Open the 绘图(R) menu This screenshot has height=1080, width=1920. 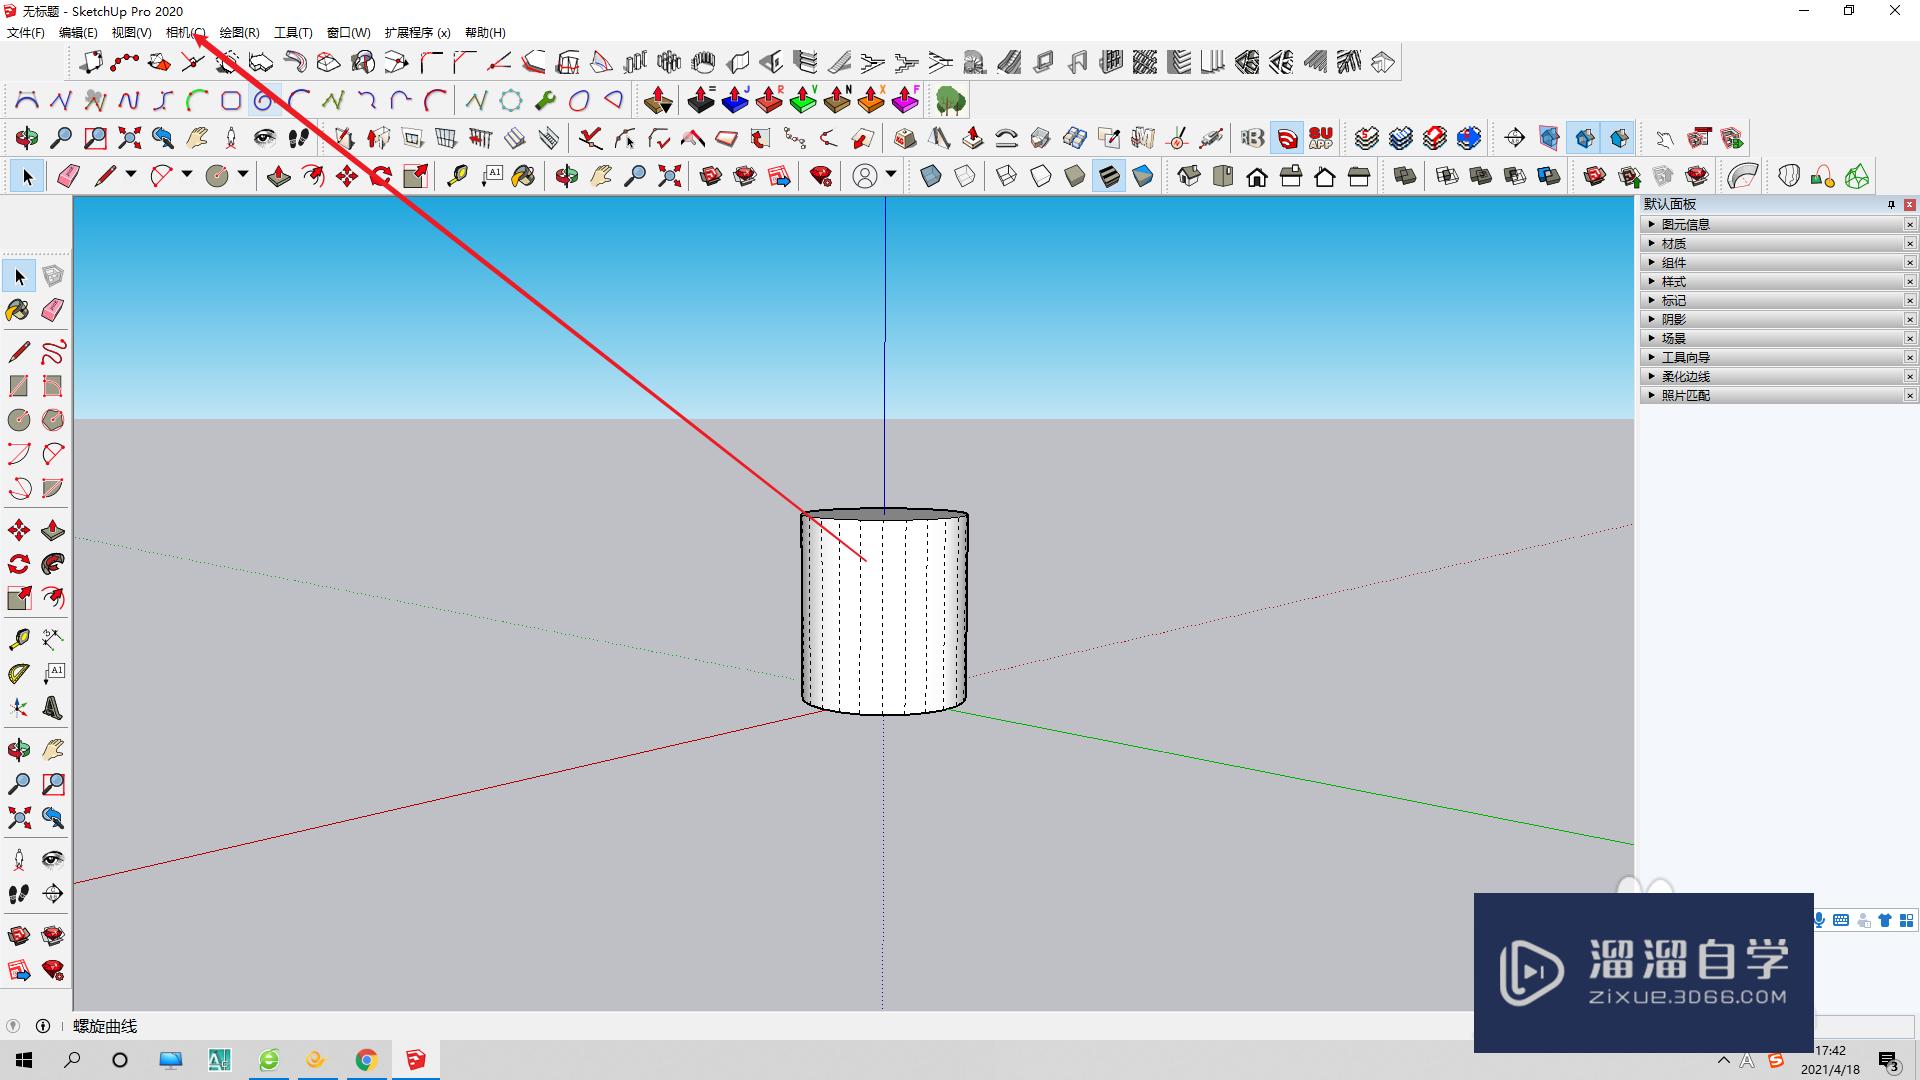tap(239, 33)
